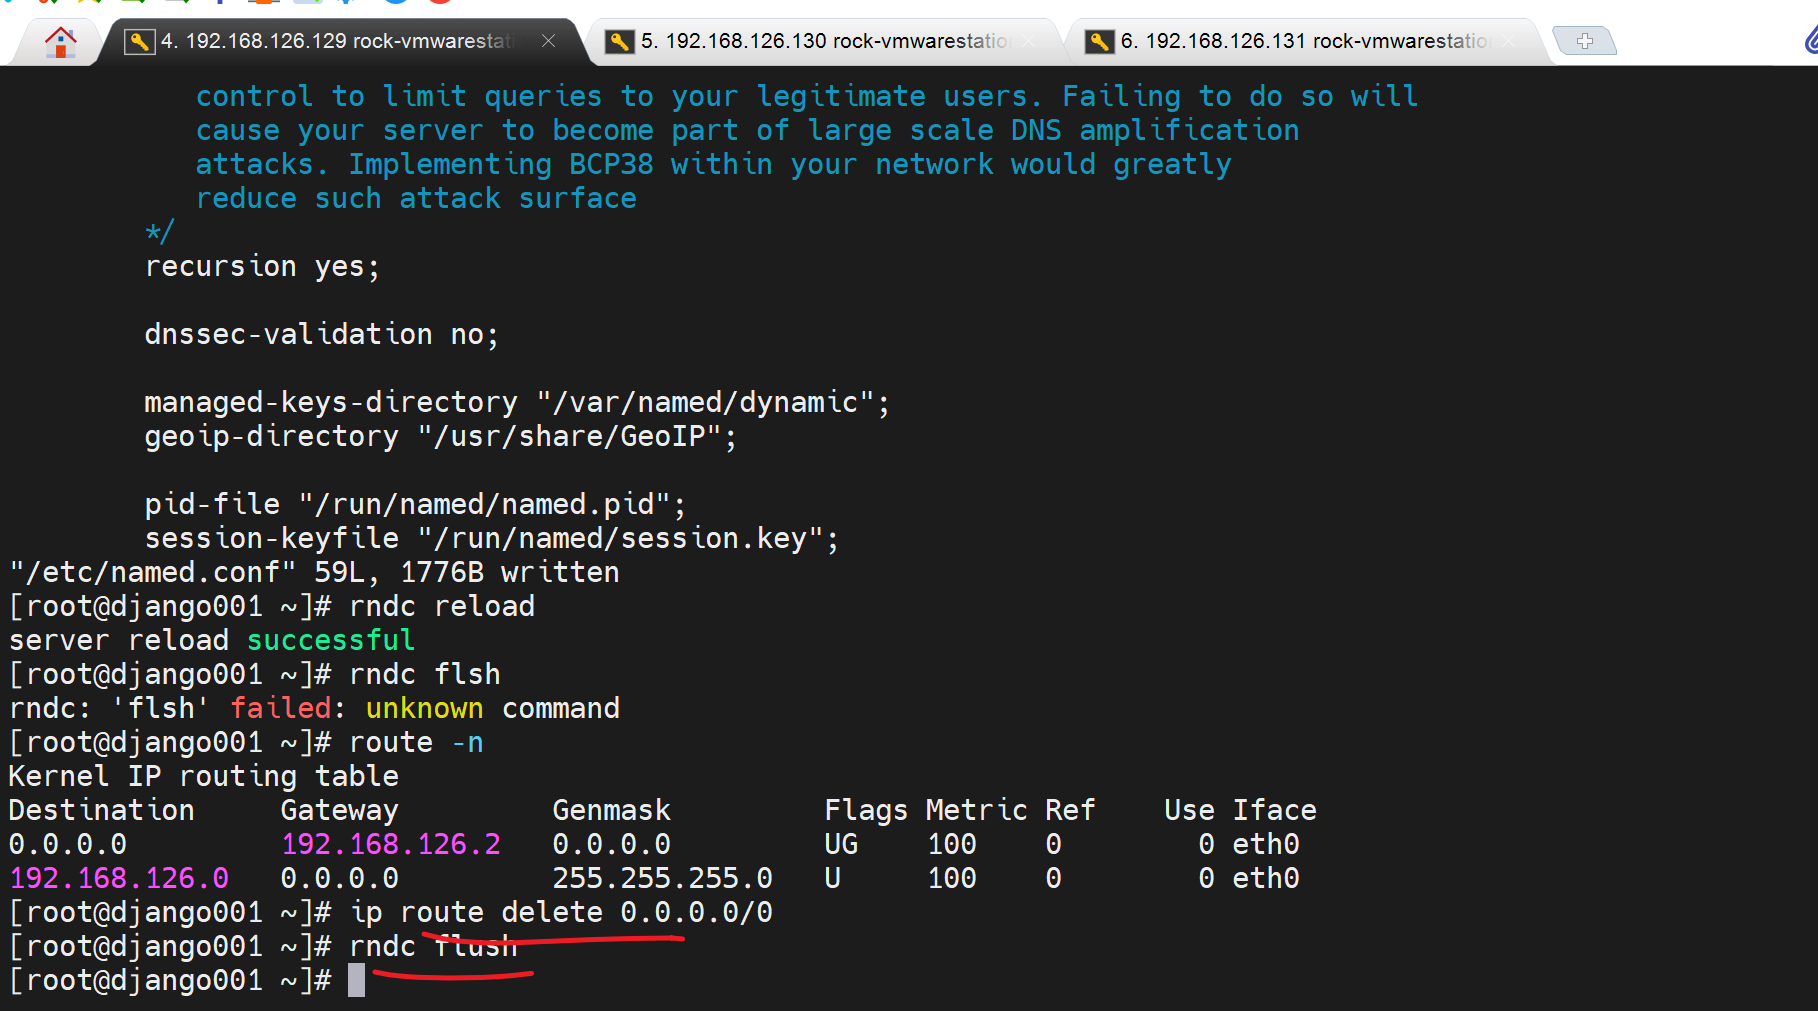The height and width of the screenshot is (1011, 1818).
Task: Click the Gateway column header
Action: click(x=340, y=810)
